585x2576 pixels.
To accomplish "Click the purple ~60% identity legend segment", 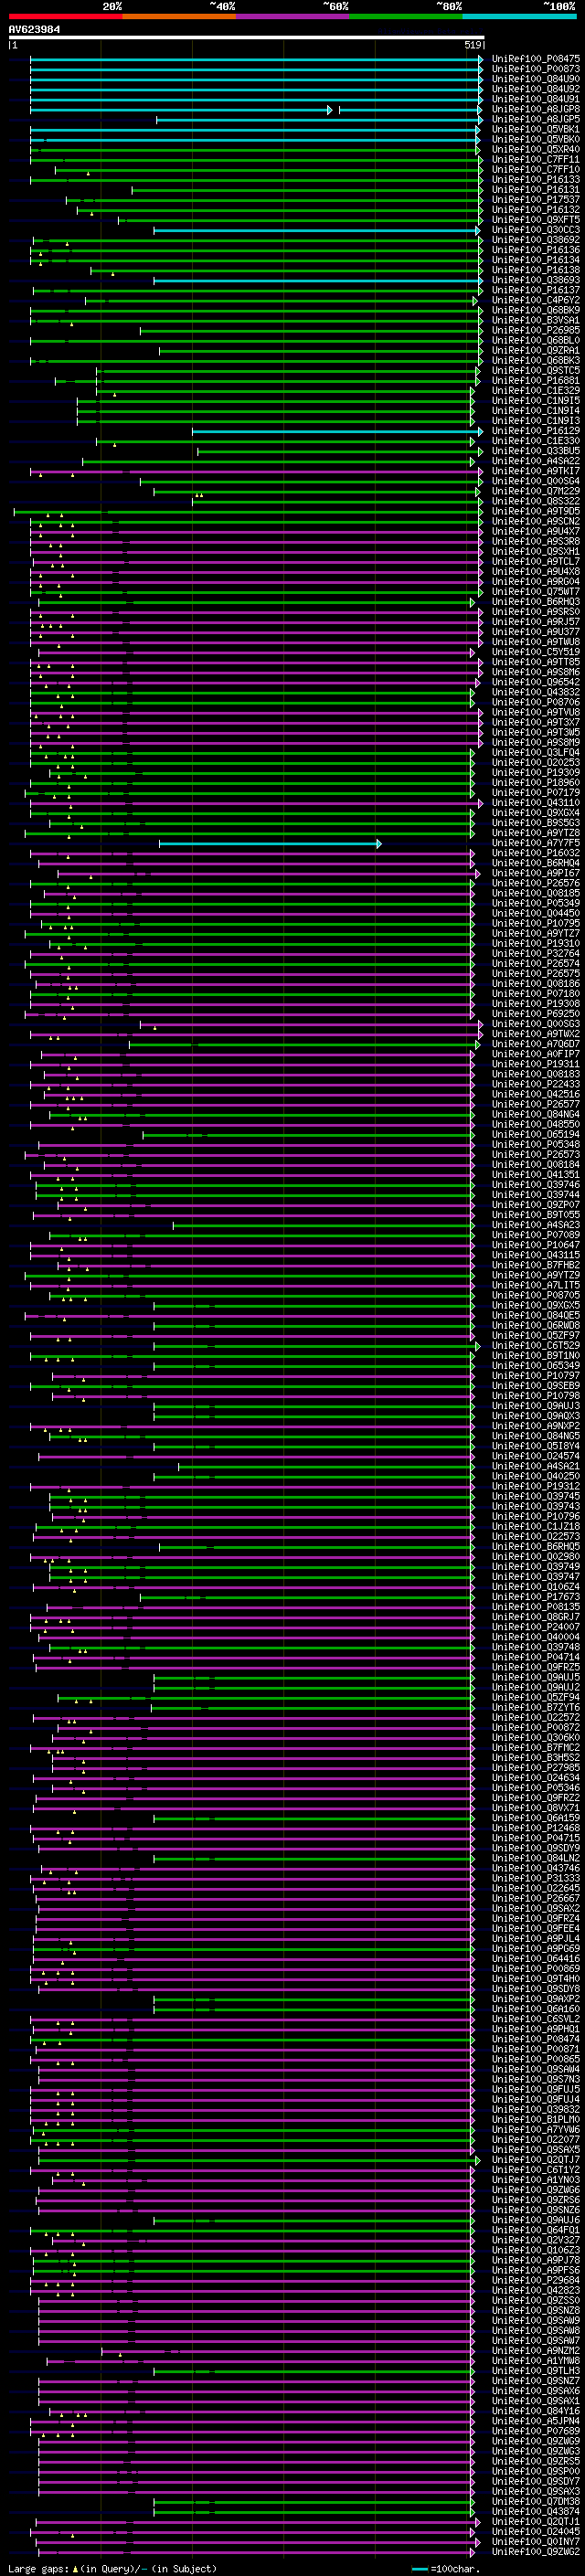I will (x=292, y=16).
